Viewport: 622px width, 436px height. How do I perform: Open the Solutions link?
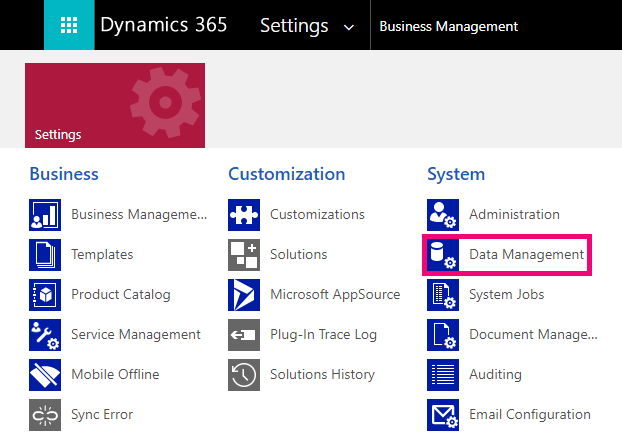[298, 254]
